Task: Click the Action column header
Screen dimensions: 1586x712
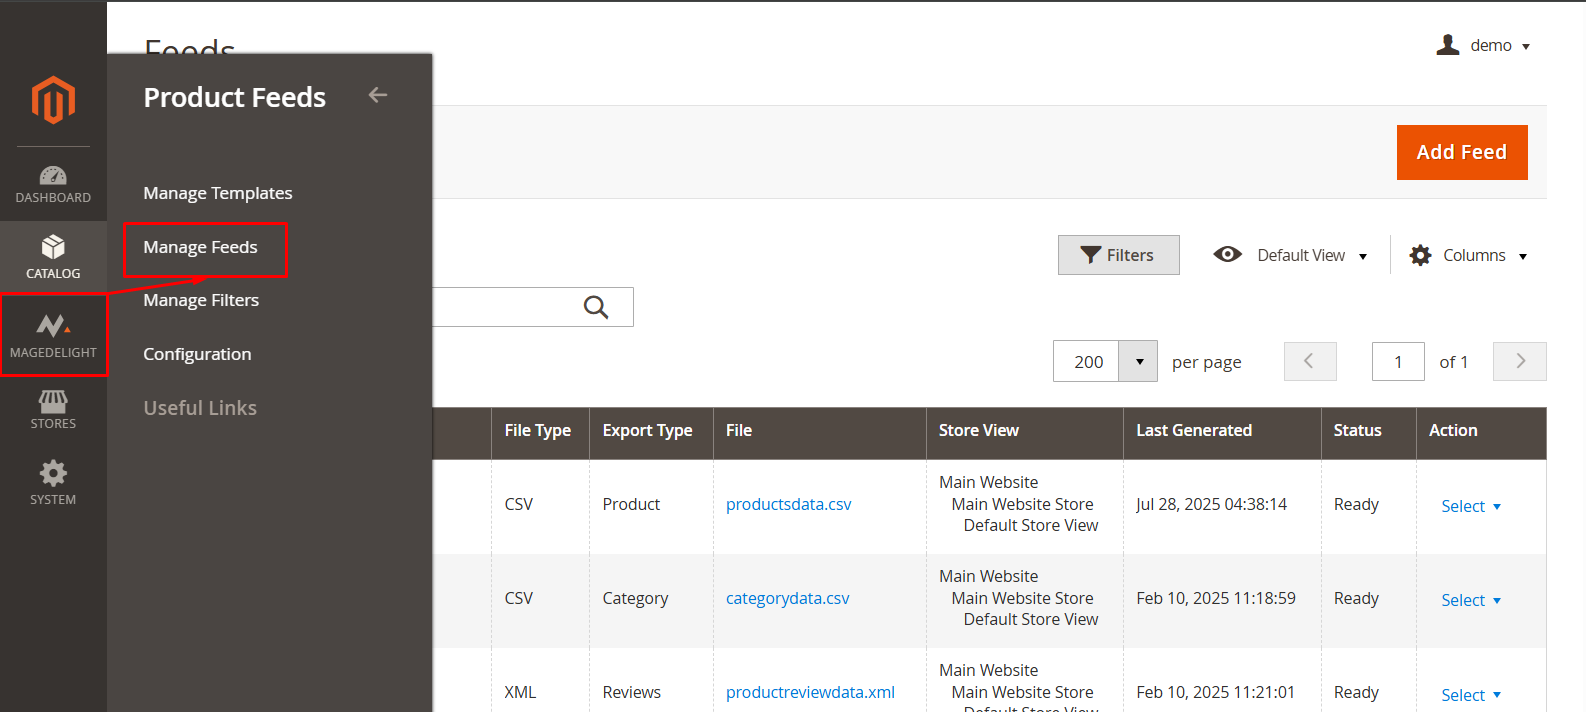Action: coord(1481,433)
